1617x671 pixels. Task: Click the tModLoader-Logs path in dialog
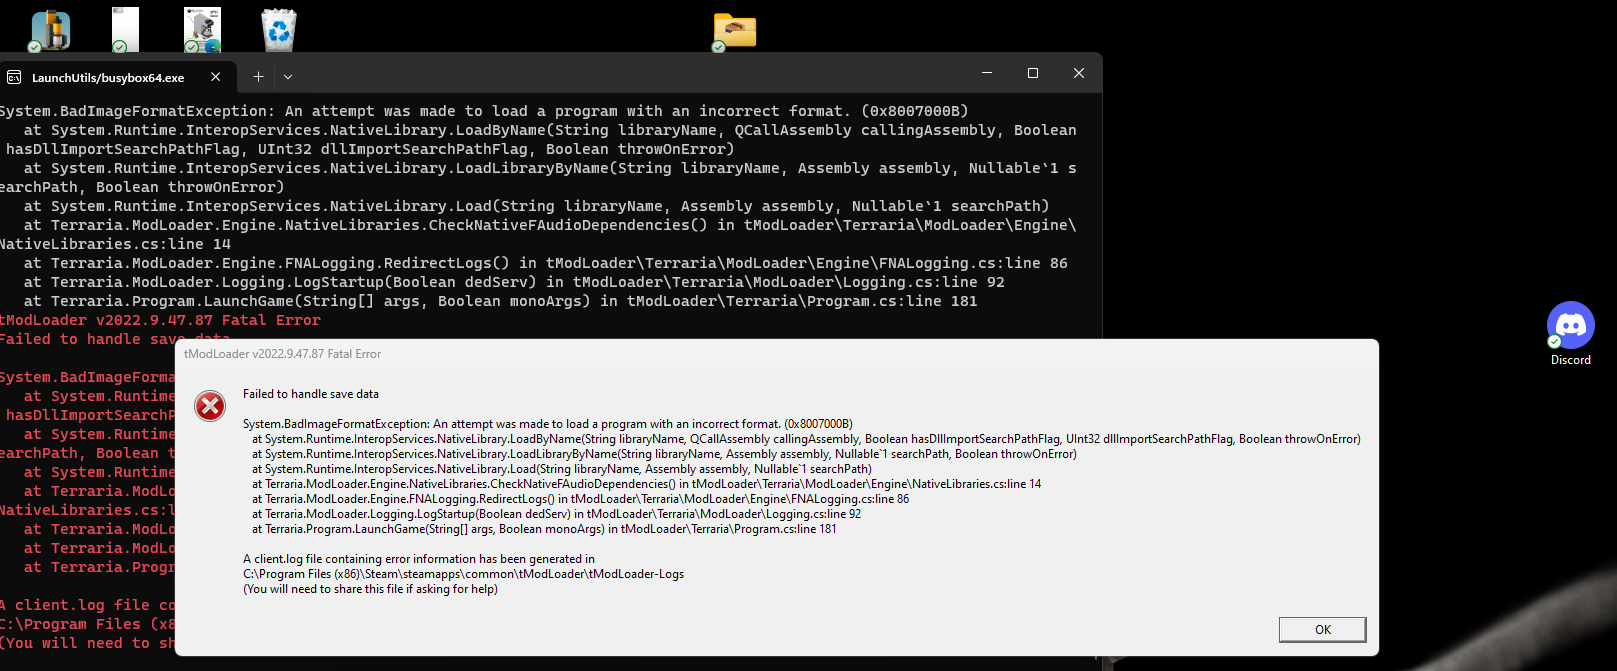click(464, 574)
